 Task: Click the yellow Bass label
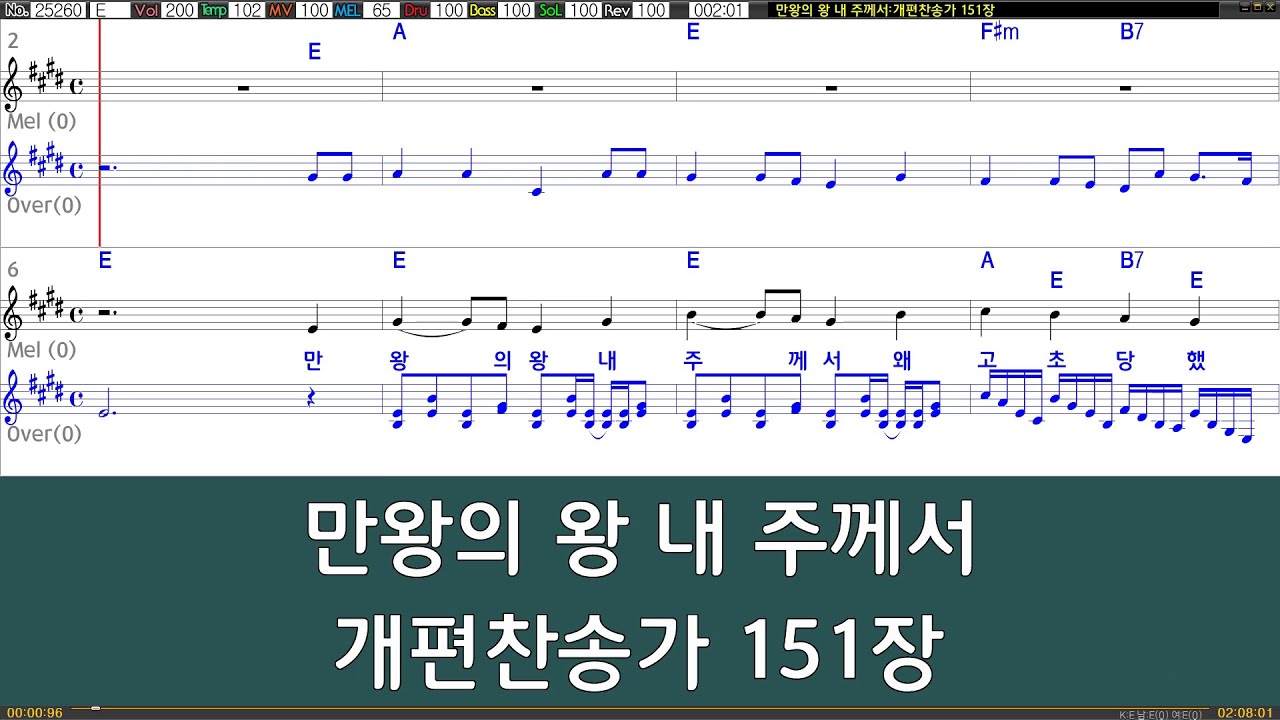point(483,10)
